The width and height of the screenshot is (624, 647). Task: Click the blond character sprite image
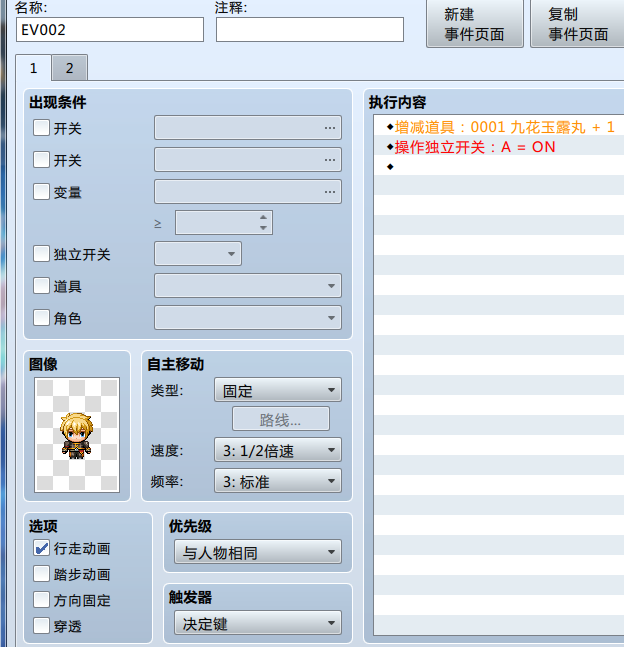pos(77,435)
